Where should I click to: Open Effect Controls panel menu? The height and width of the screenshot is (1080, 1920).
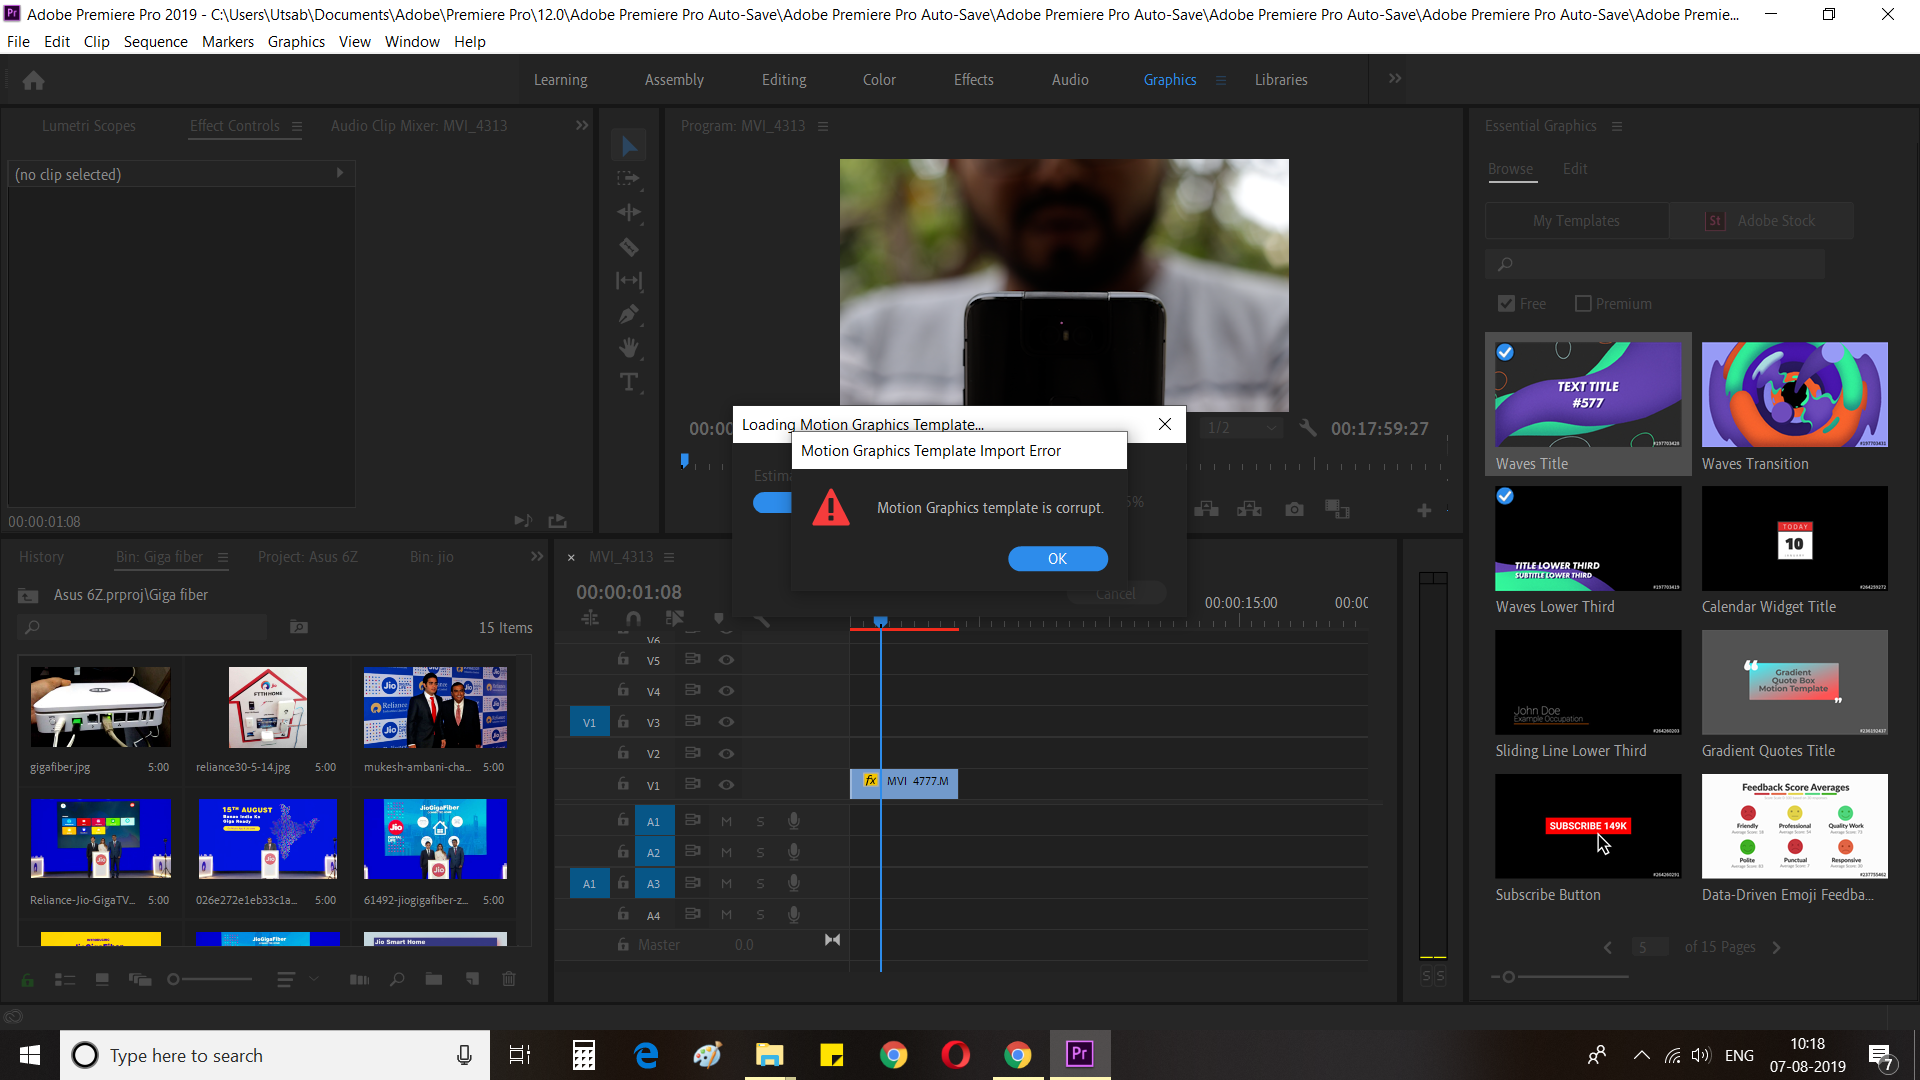point(296,126)
